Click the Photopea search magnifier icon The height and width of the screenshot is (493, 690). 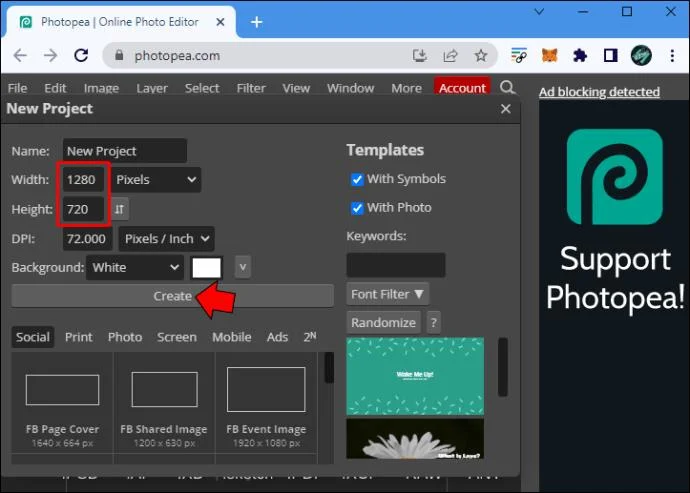[507, 87]
